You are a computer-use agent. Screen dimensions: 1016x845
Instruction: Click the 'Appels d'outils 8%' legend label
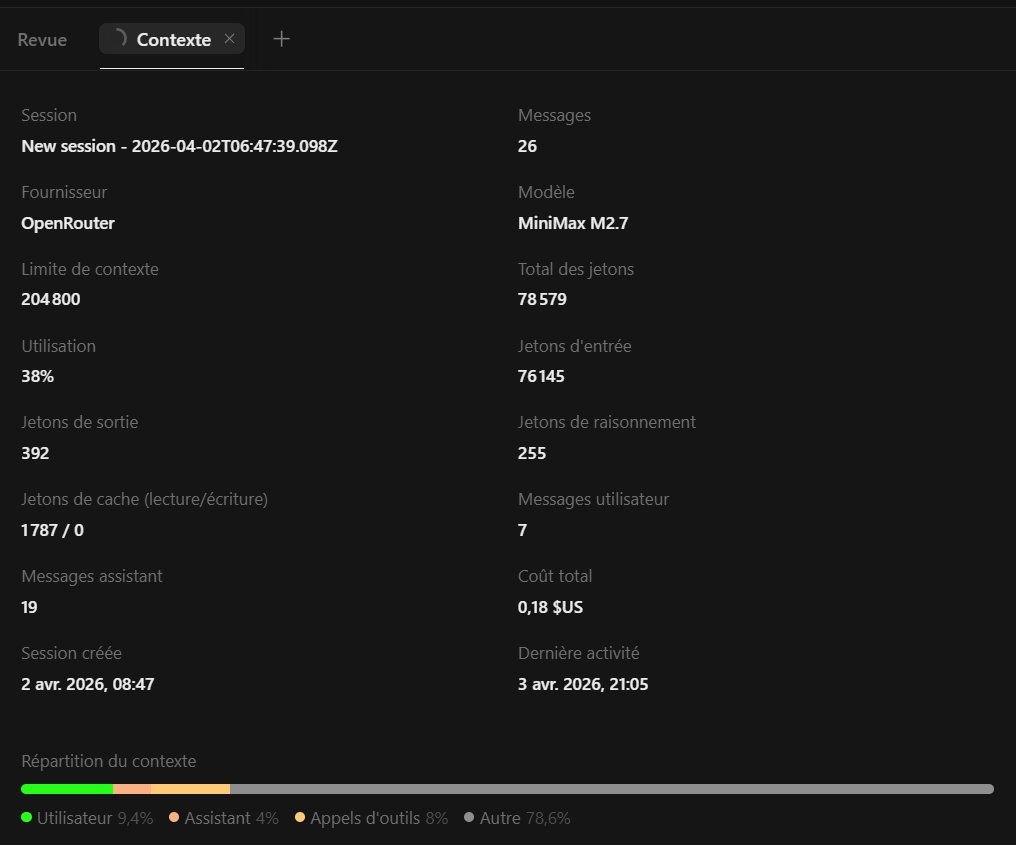(x=379, y=818)
